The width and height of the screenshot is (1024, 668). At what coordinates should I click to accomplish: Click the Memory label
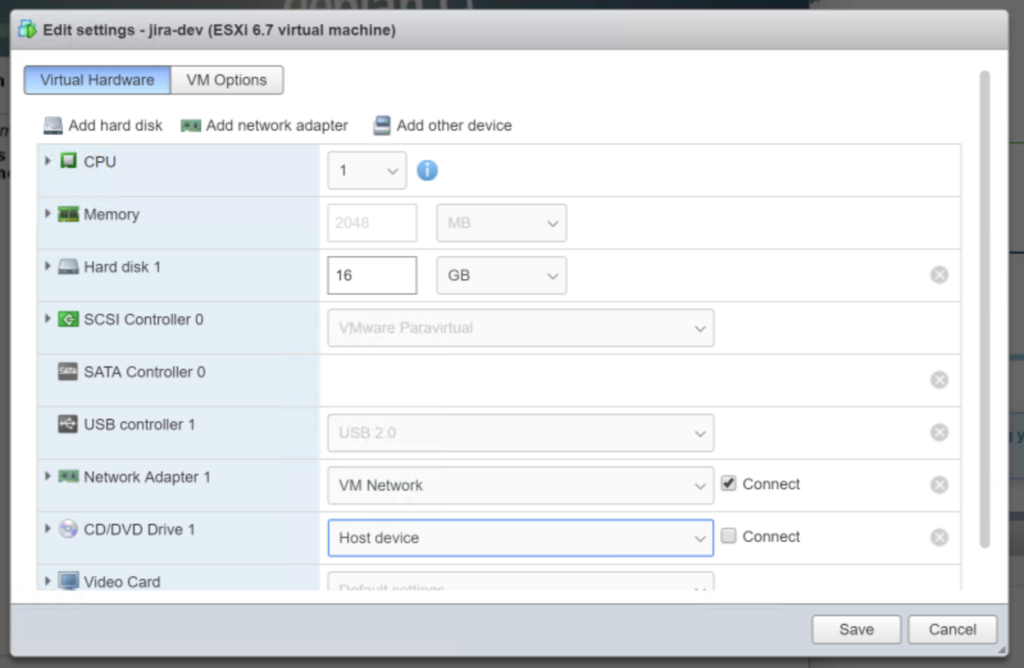coord(112,215)
